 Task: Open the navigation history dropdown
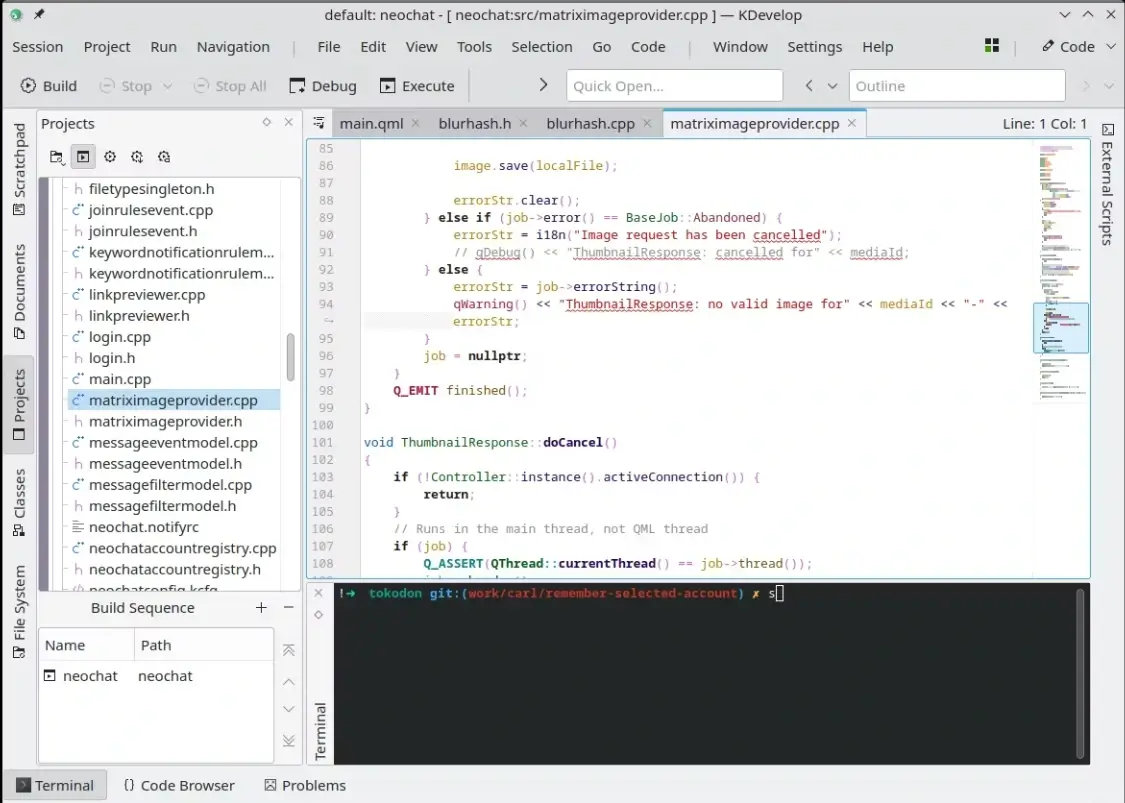(x=832, y=85)
